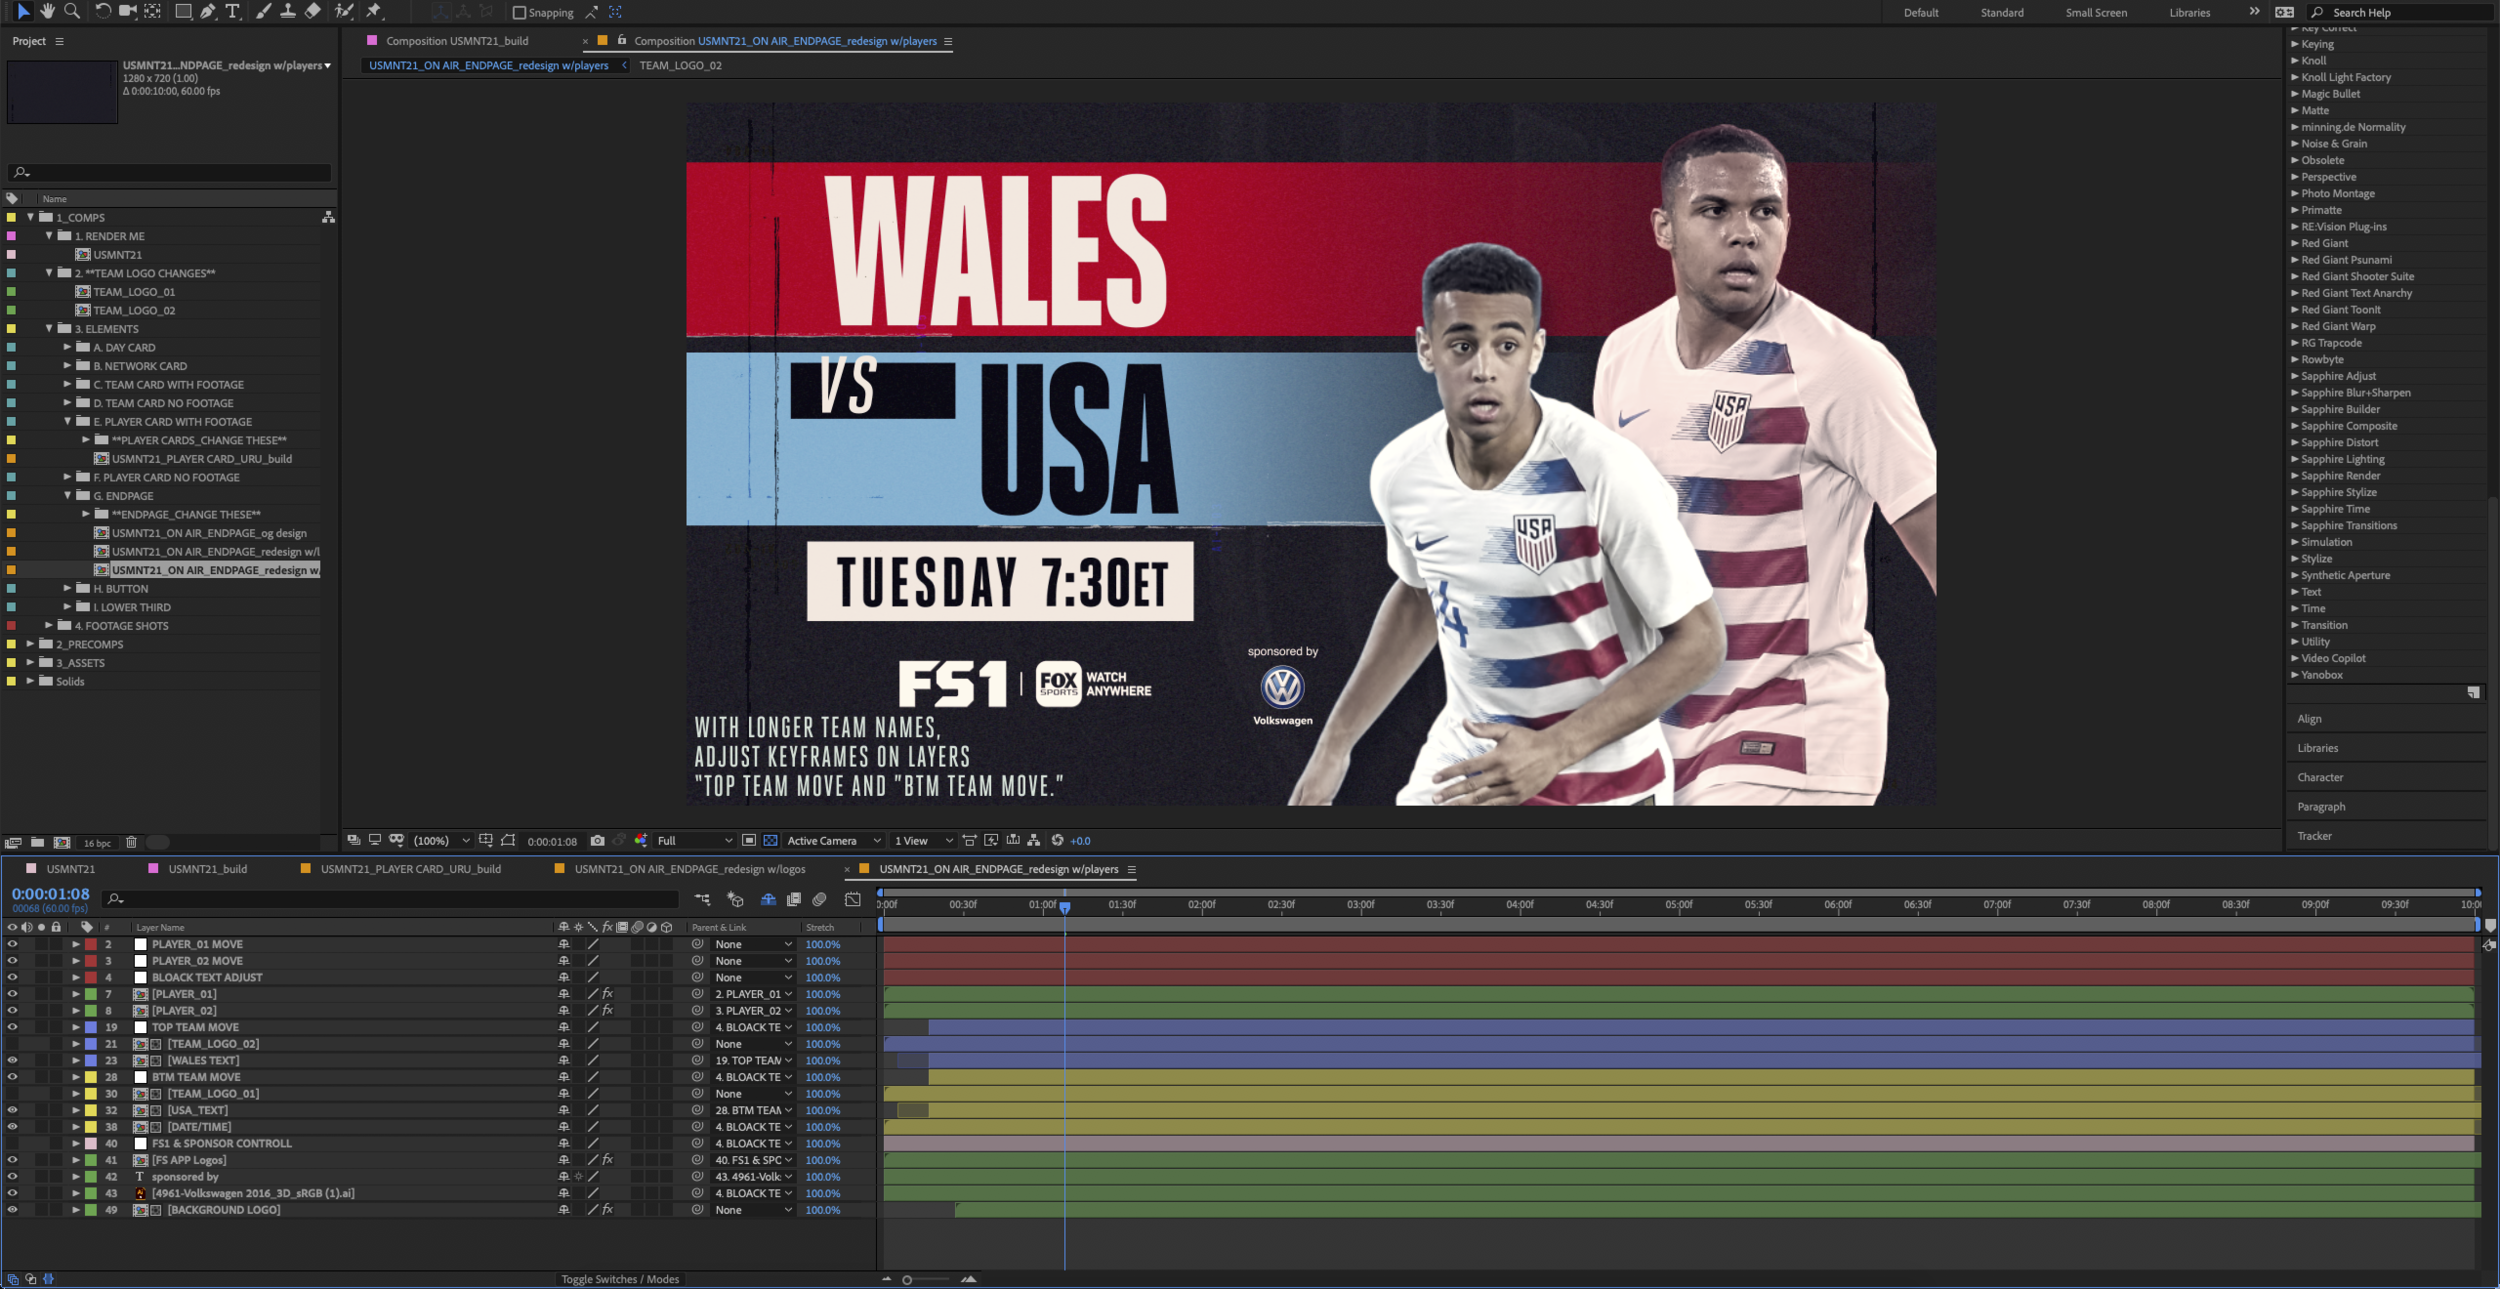The height and width of the screenshot is (1289, 2500).
Task: Open the Full resolution dropdown
Action: pos(694,841)
